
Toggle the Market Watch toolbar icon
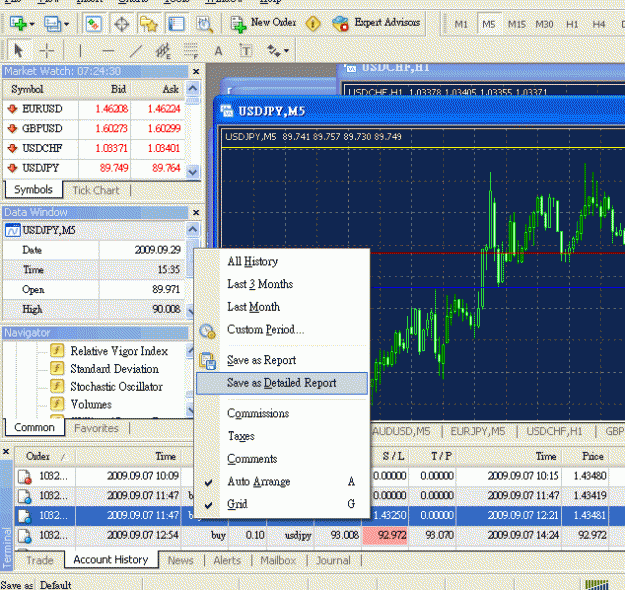(x=94, y=24)
